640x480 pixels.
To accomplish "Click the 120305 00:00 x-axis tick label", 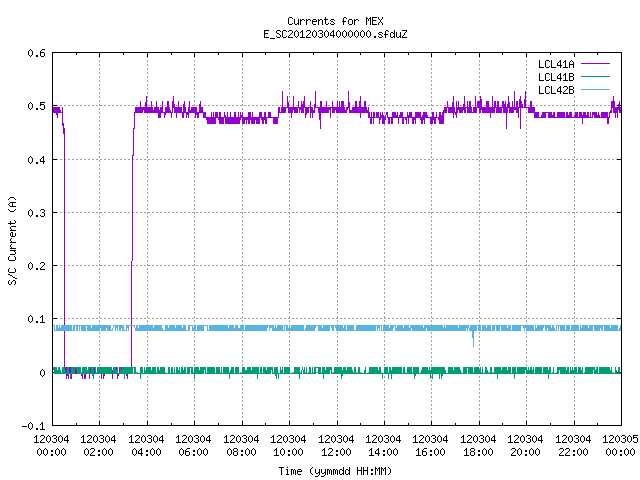I will coord(620,446).
